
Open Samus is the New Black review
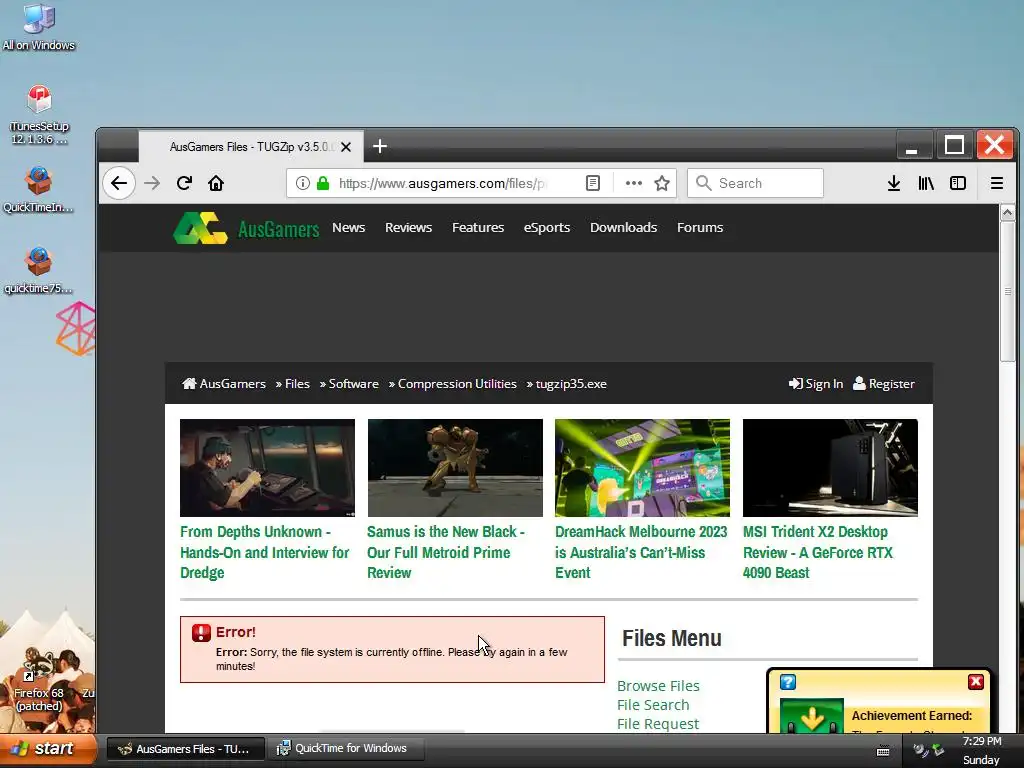pyautogui.click(x=445, y=552)
